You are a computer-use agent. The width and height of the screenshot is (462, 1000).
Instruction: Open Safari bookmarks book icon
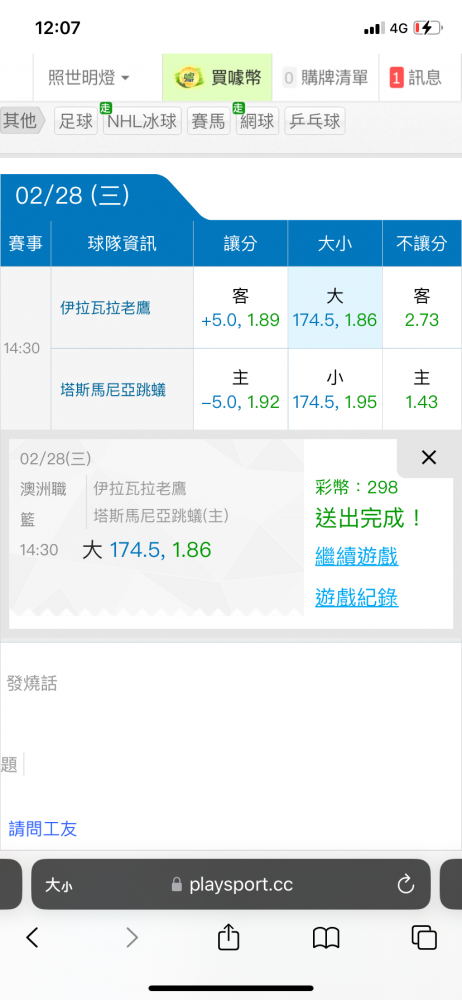click(326, 938)
